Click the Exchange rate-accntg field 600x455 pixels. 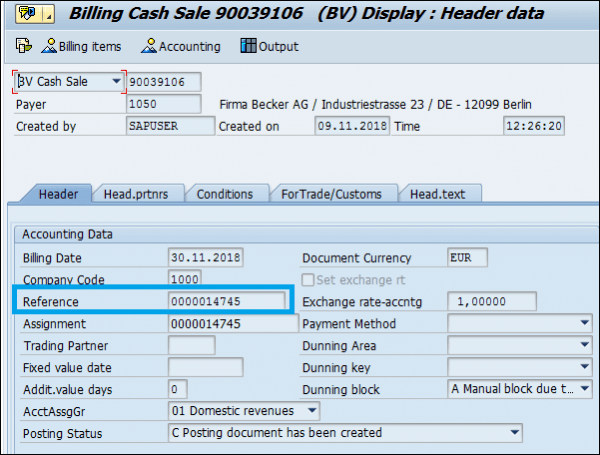[x=492, y=302]
